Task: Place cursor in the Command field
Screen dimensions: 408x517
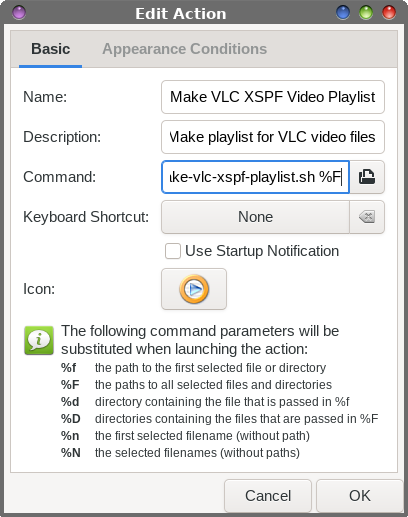Action: 255,177
